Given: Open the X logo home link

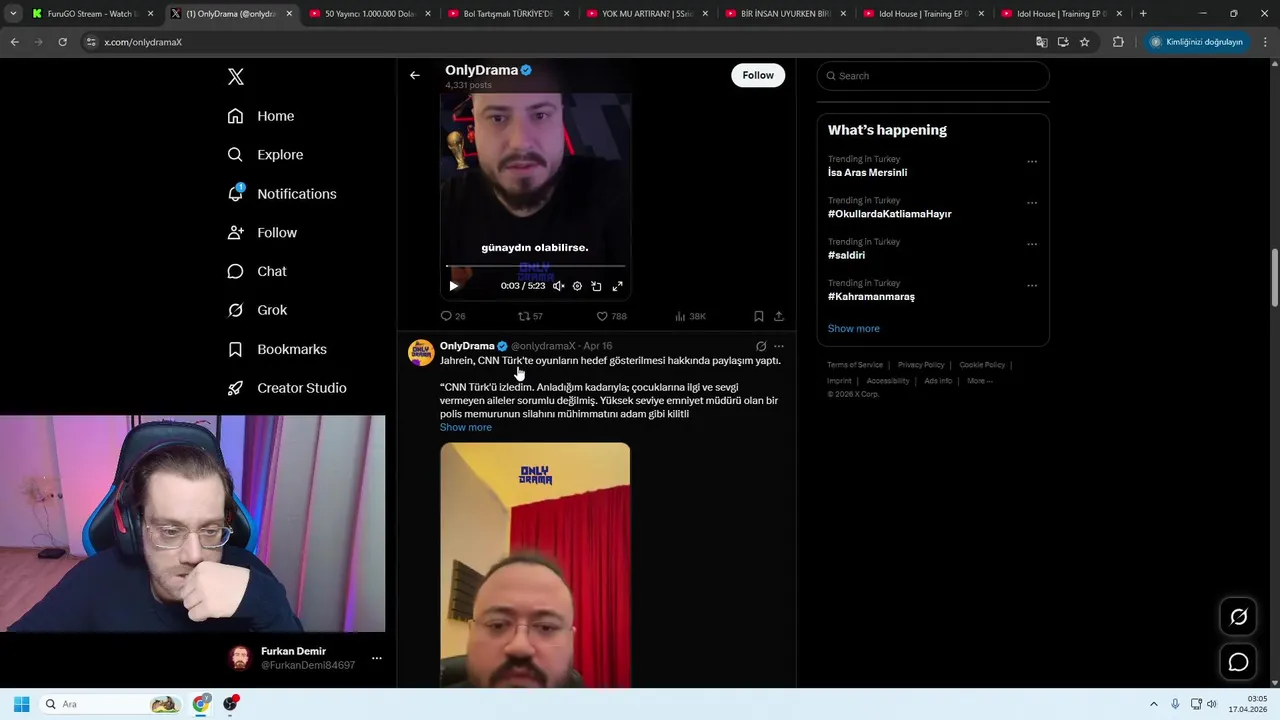Looking at the screenshot, I should (235, 77).
